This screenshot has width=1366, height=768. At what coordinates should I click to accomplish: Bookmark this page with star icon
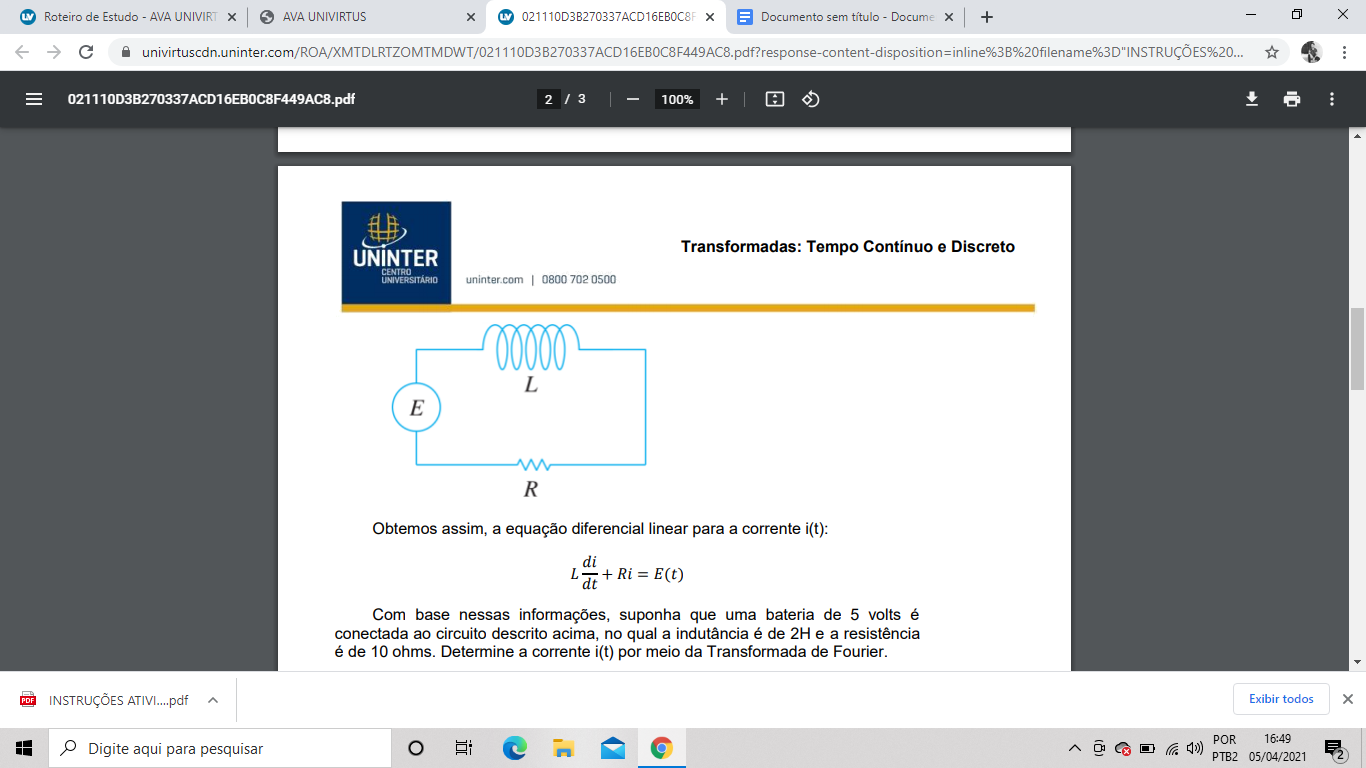click(x=1272, y=52)
